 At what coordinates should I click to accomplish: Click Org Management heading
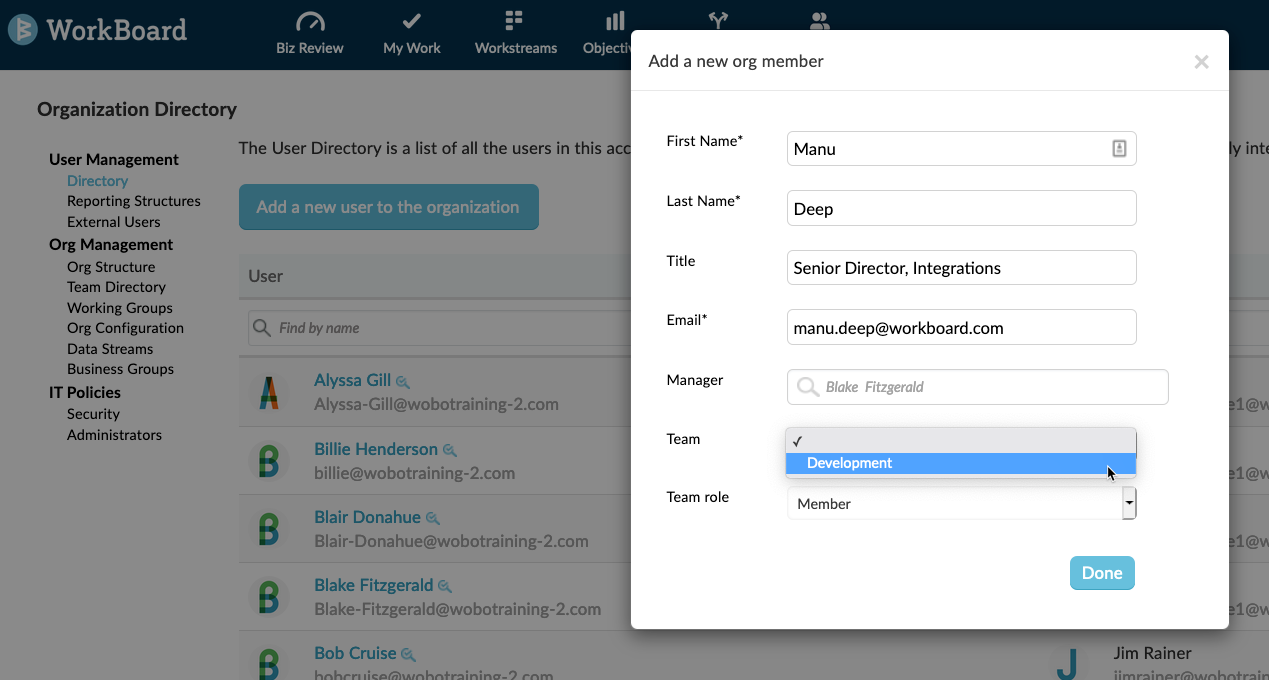point(111,245)
